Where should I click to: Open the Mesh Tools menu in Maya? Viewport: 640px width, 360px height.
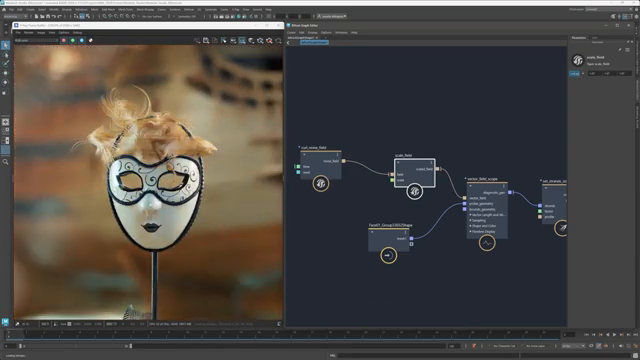[125, 9]
